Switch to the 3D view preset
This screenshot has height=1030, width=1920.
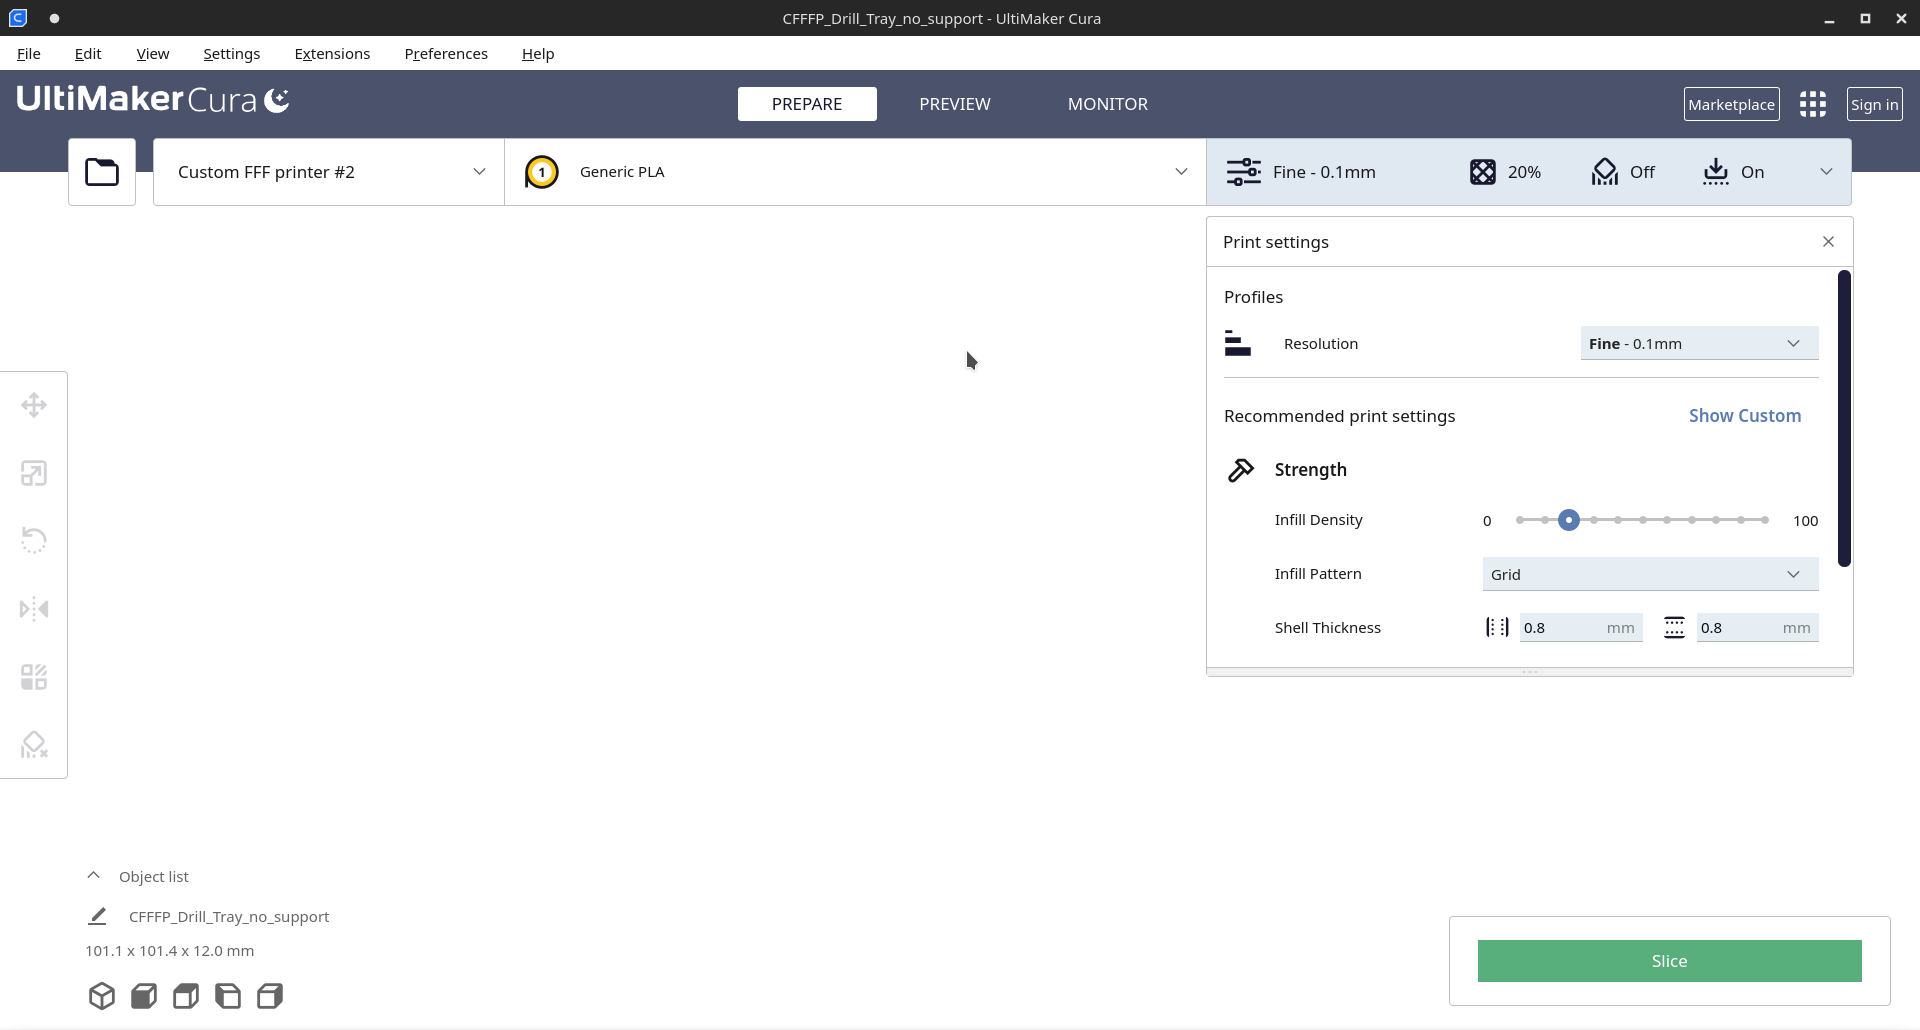click(x=101, y=995)
